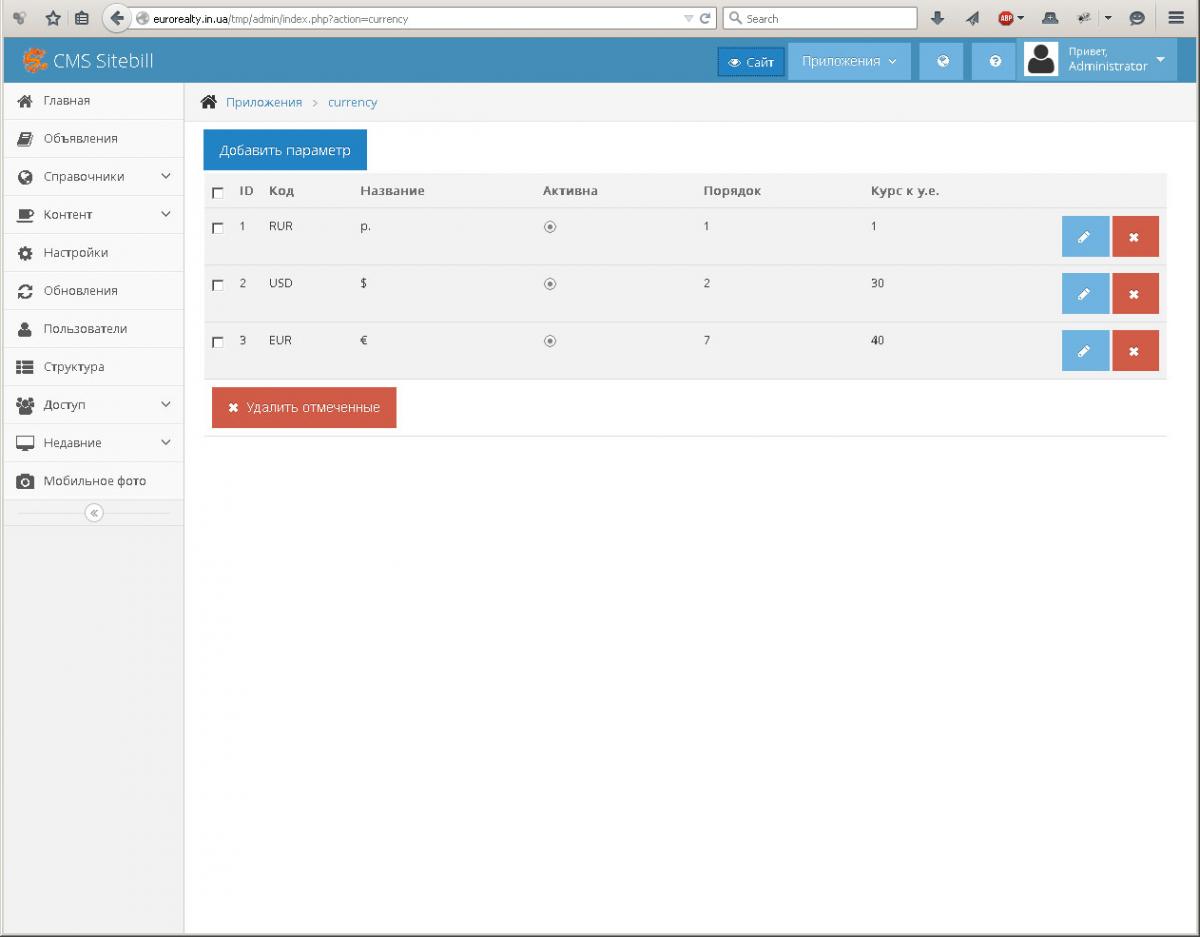Open the Мобильное фото sidebar item
1200x937 pixels.
coord(92,481)
